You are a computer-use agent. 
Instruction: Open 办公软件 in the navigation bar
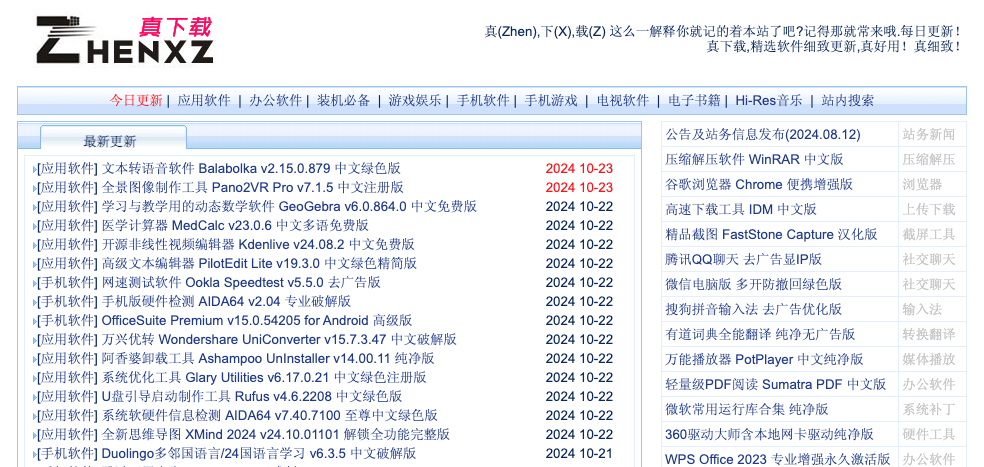tap(275, 100)
